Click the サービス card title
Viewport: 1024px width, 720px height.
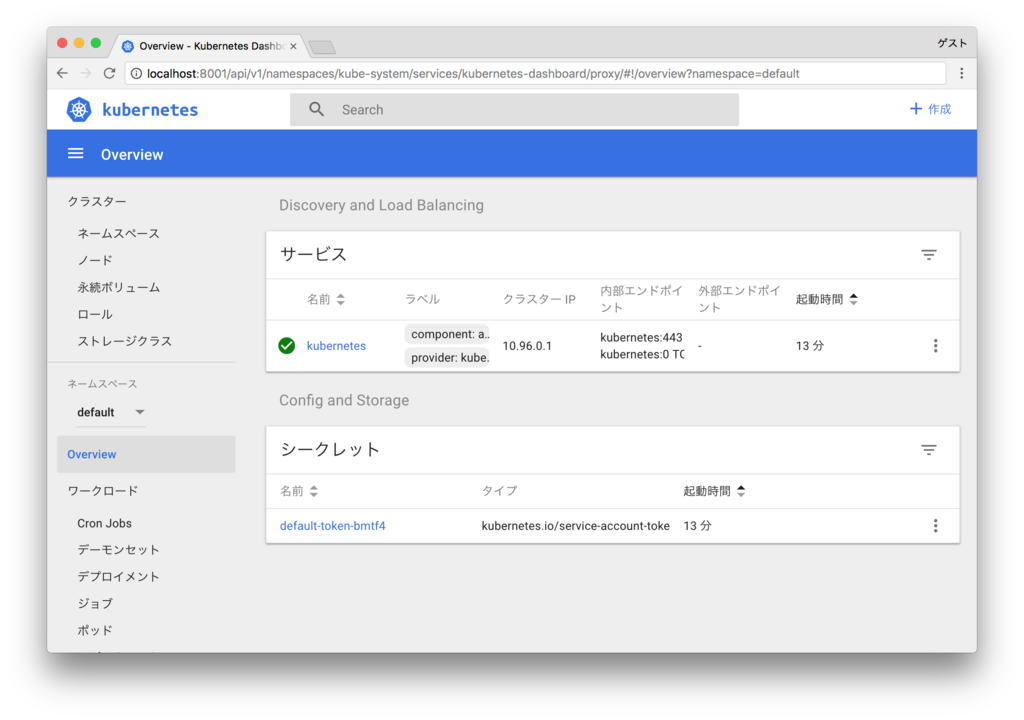pos(313,254)
